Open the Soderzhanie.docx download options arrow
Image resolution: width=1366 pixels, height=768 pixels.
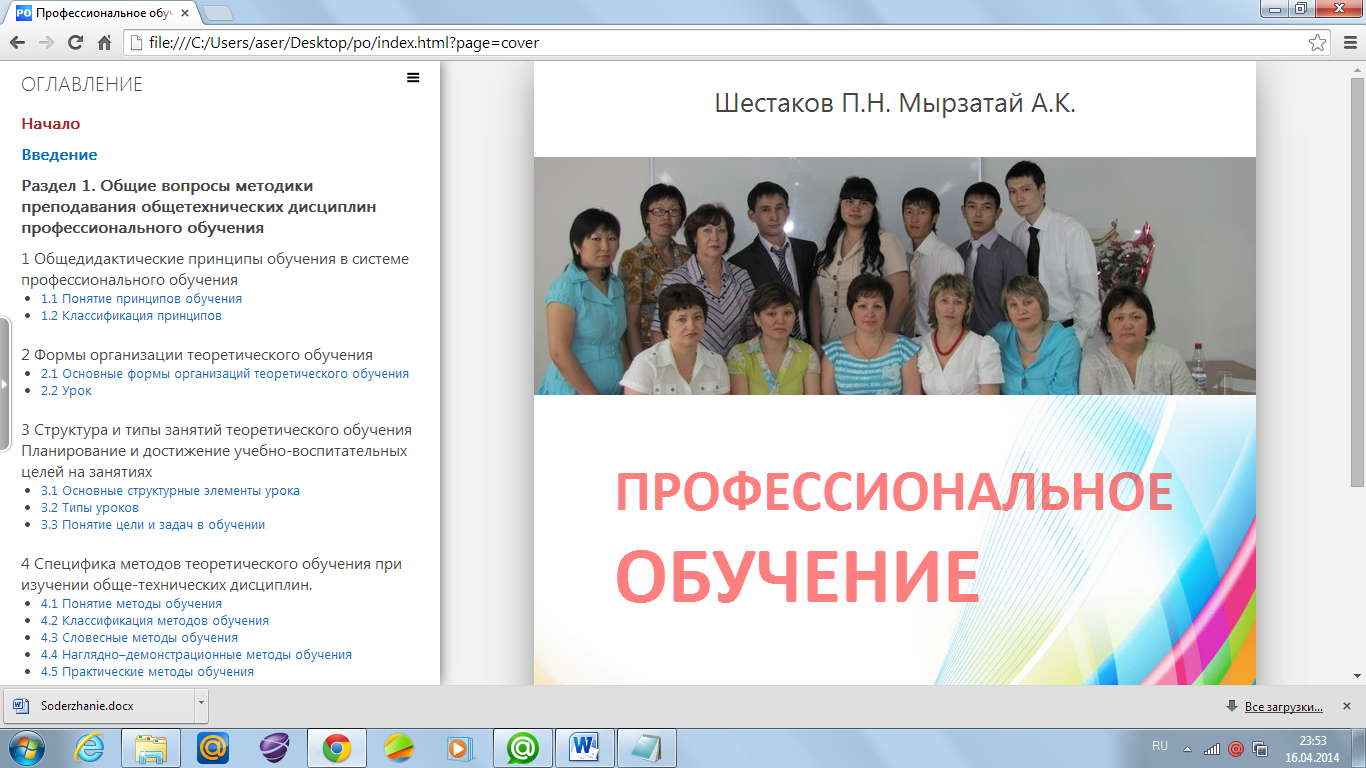[201, 706]
